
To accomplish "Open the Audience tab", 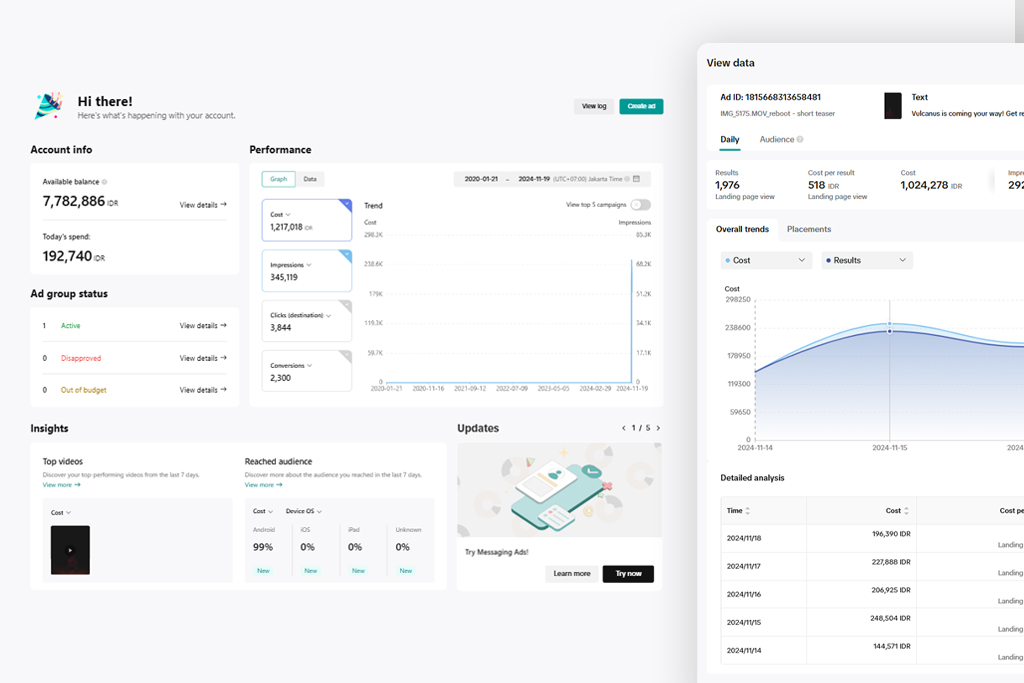I will [x=777, y=140].
